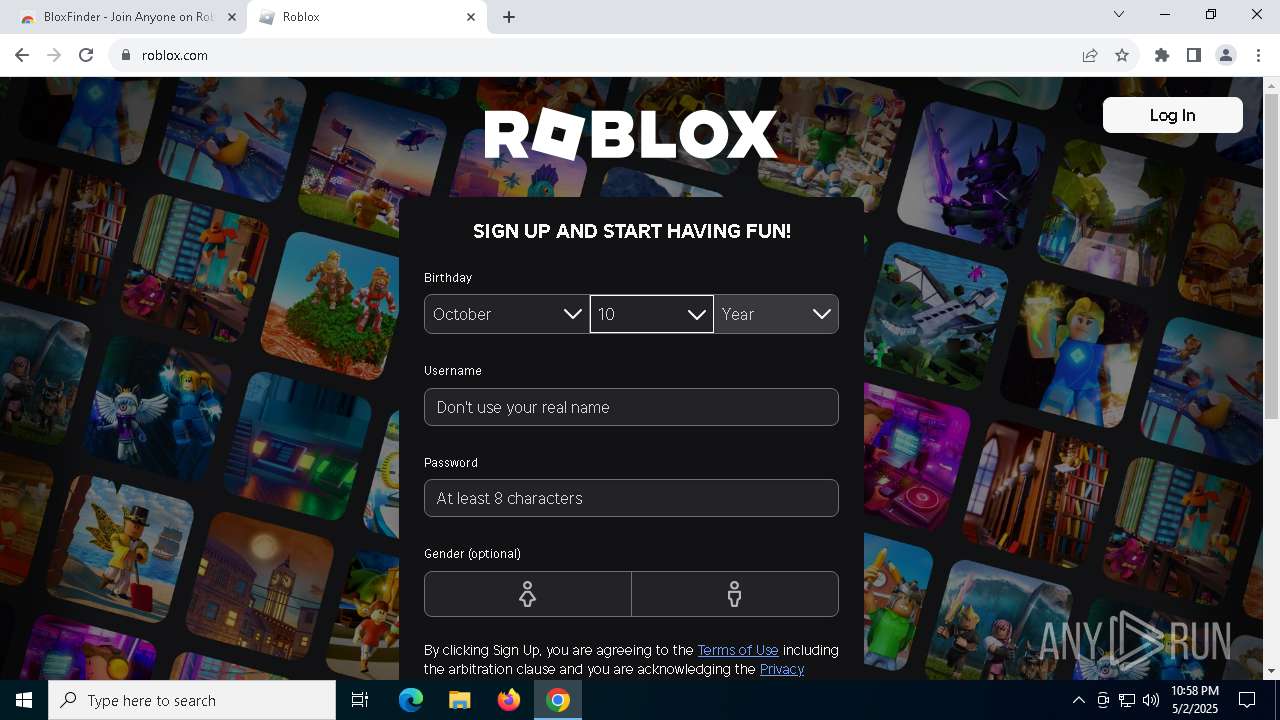Open a new browser tab

click(x=509, y=17)
